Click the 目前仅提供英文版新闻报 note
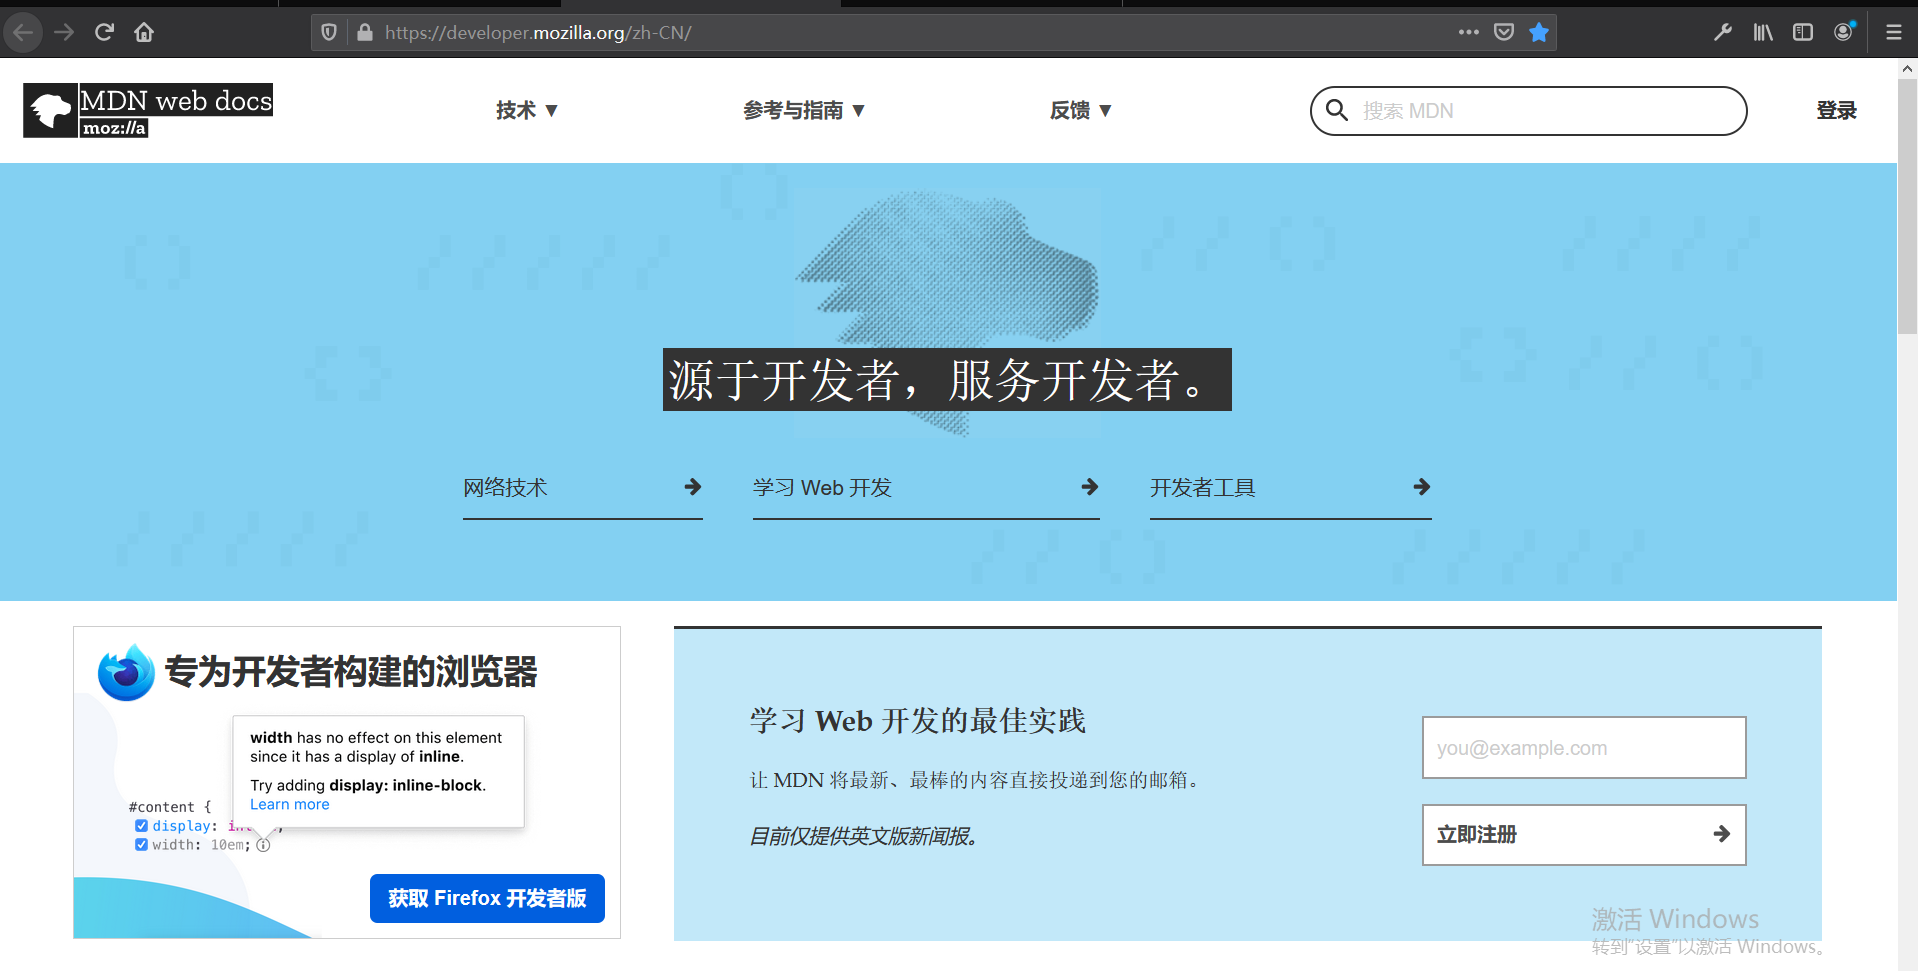 [x=864, y=836]
